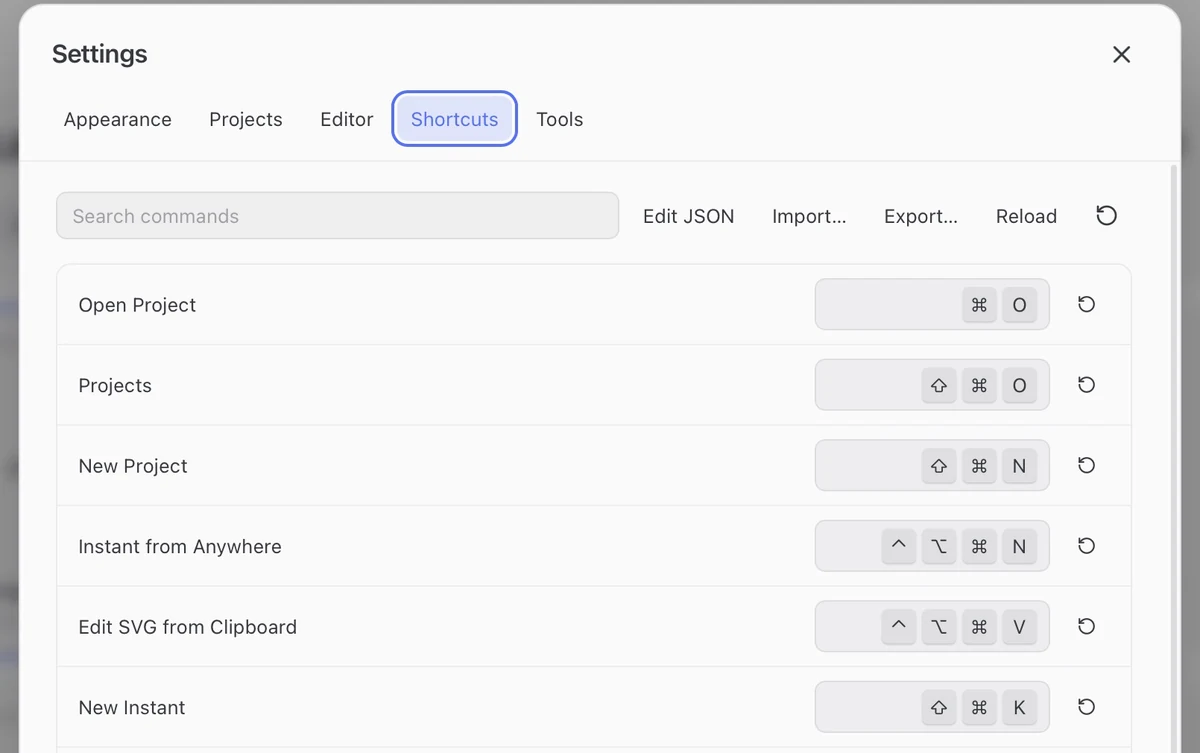Click the settings list vertical scrollbar
The width and height of the screenshot is (1200, 753).
point(1174,458)
